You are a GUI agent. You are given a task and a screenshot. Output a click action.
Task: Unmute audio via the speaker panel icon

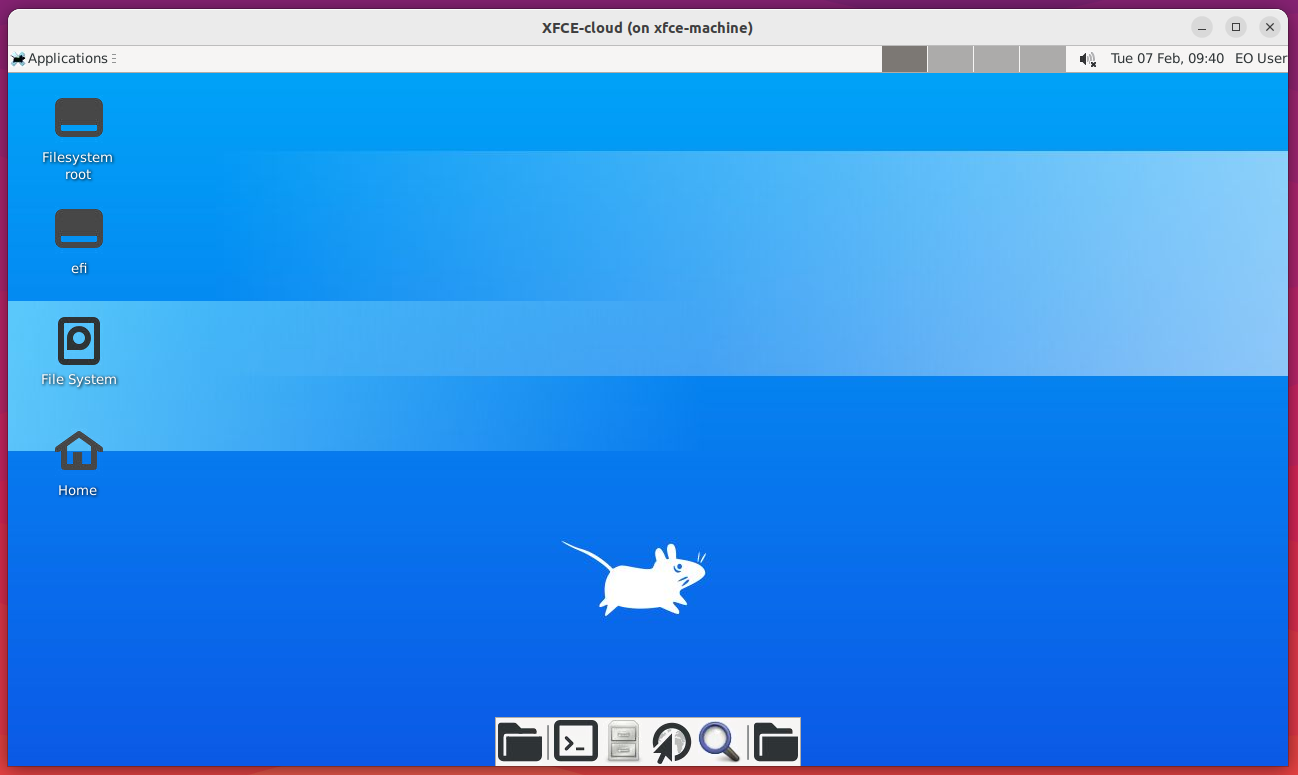pos(1087,58)
